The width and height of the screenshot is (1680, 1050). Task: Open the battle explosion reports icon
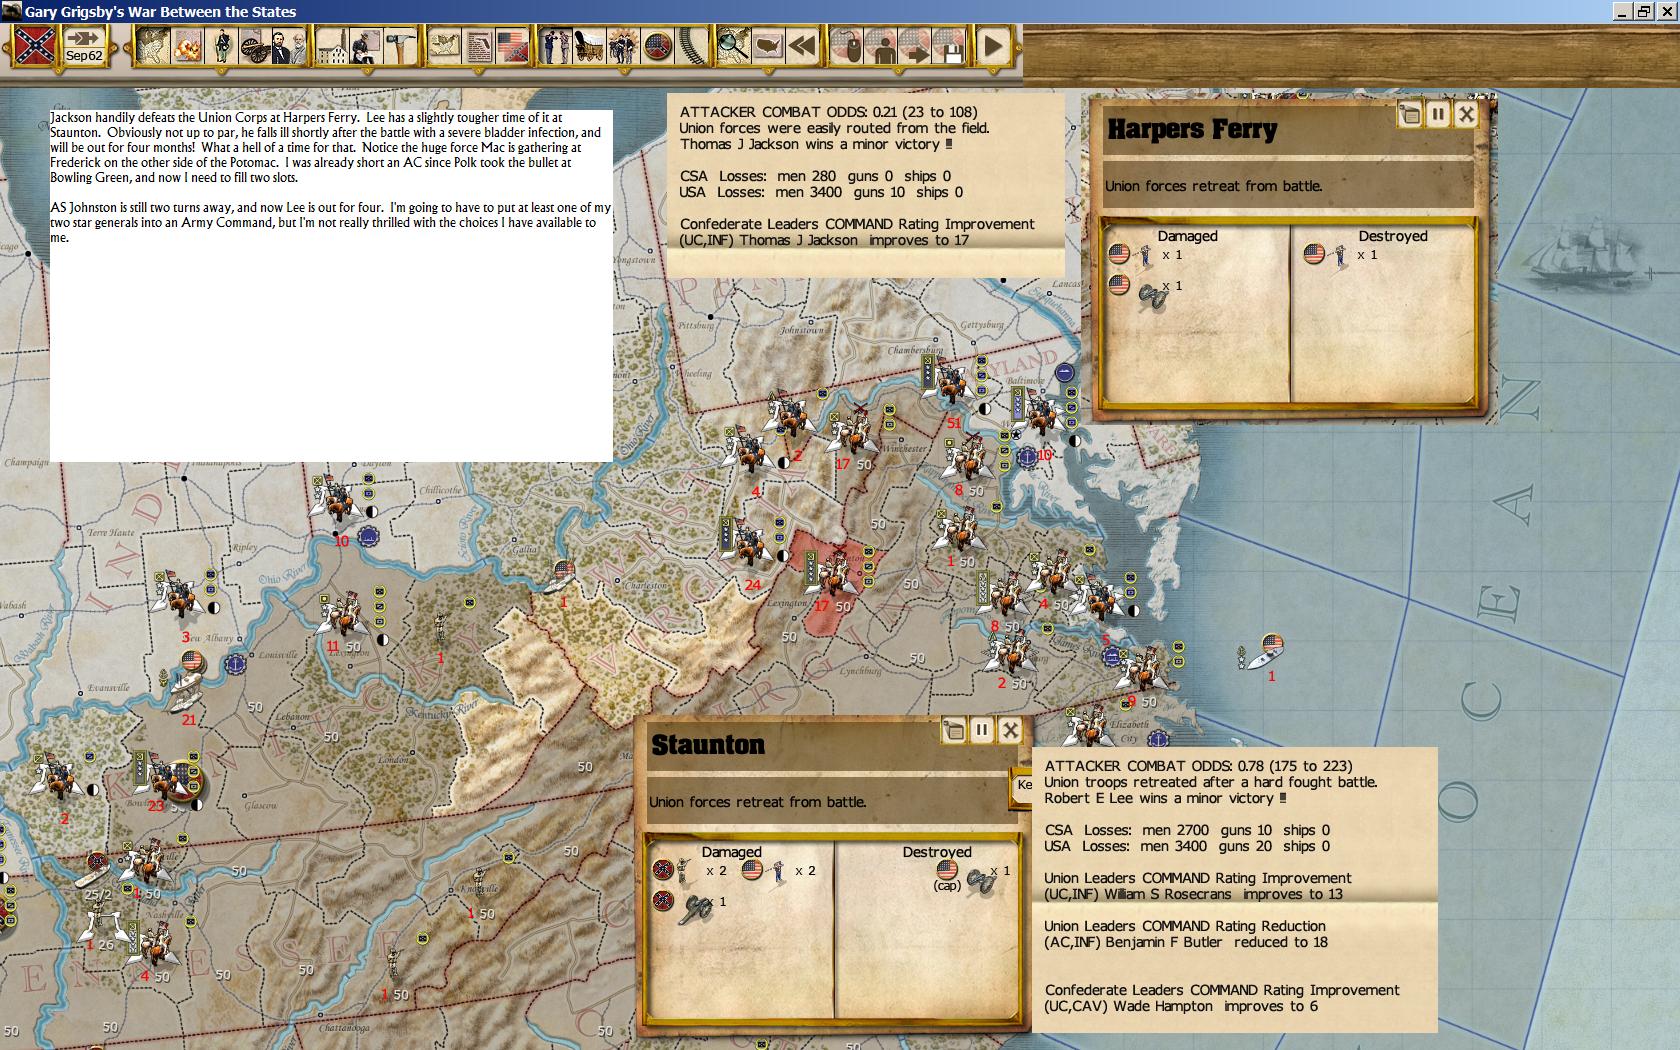pyautogui.click(x=187, y=46)
